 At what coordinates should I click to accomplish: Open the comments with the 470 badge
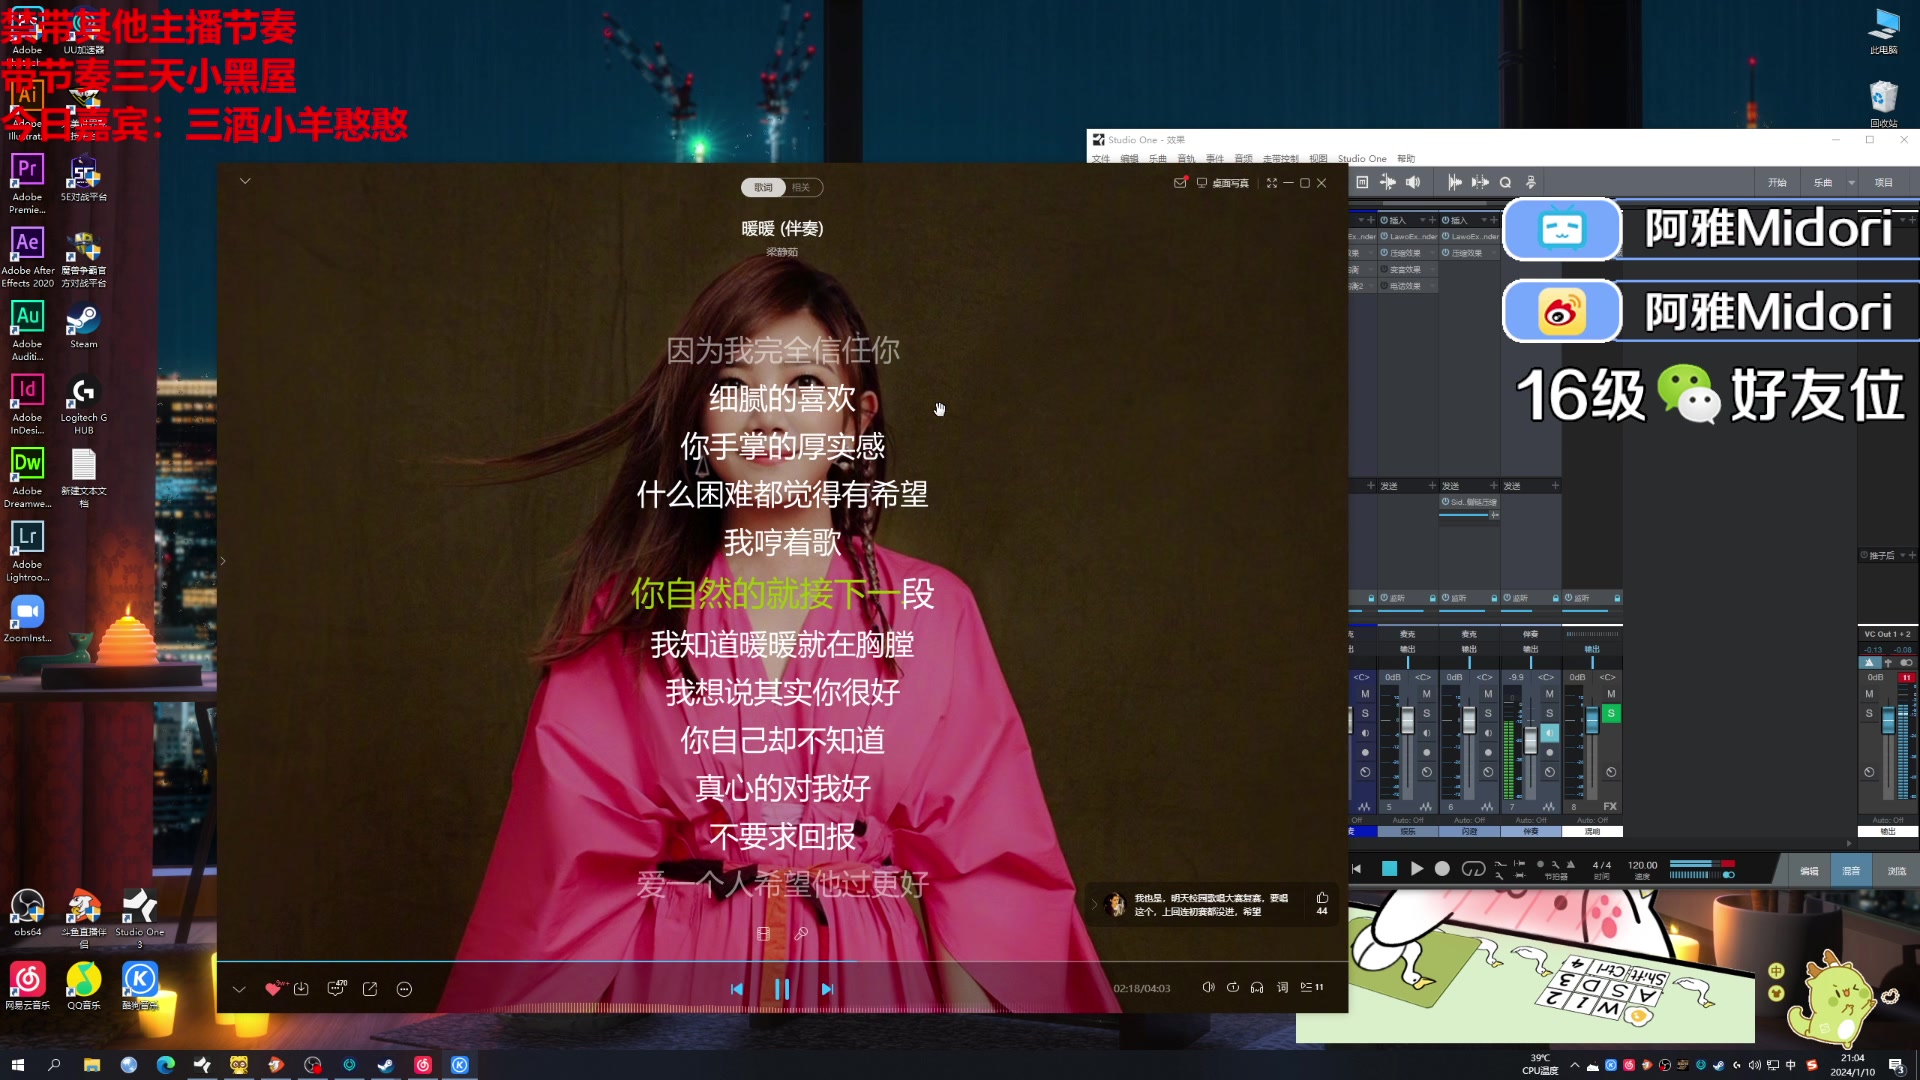click(336, 989)
